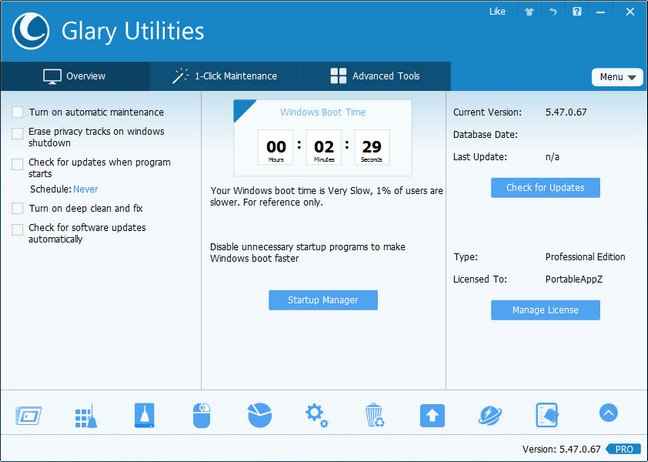
Task: Open the Registry Cleaner grid-and-broom icon
Action: click(87, 415)
